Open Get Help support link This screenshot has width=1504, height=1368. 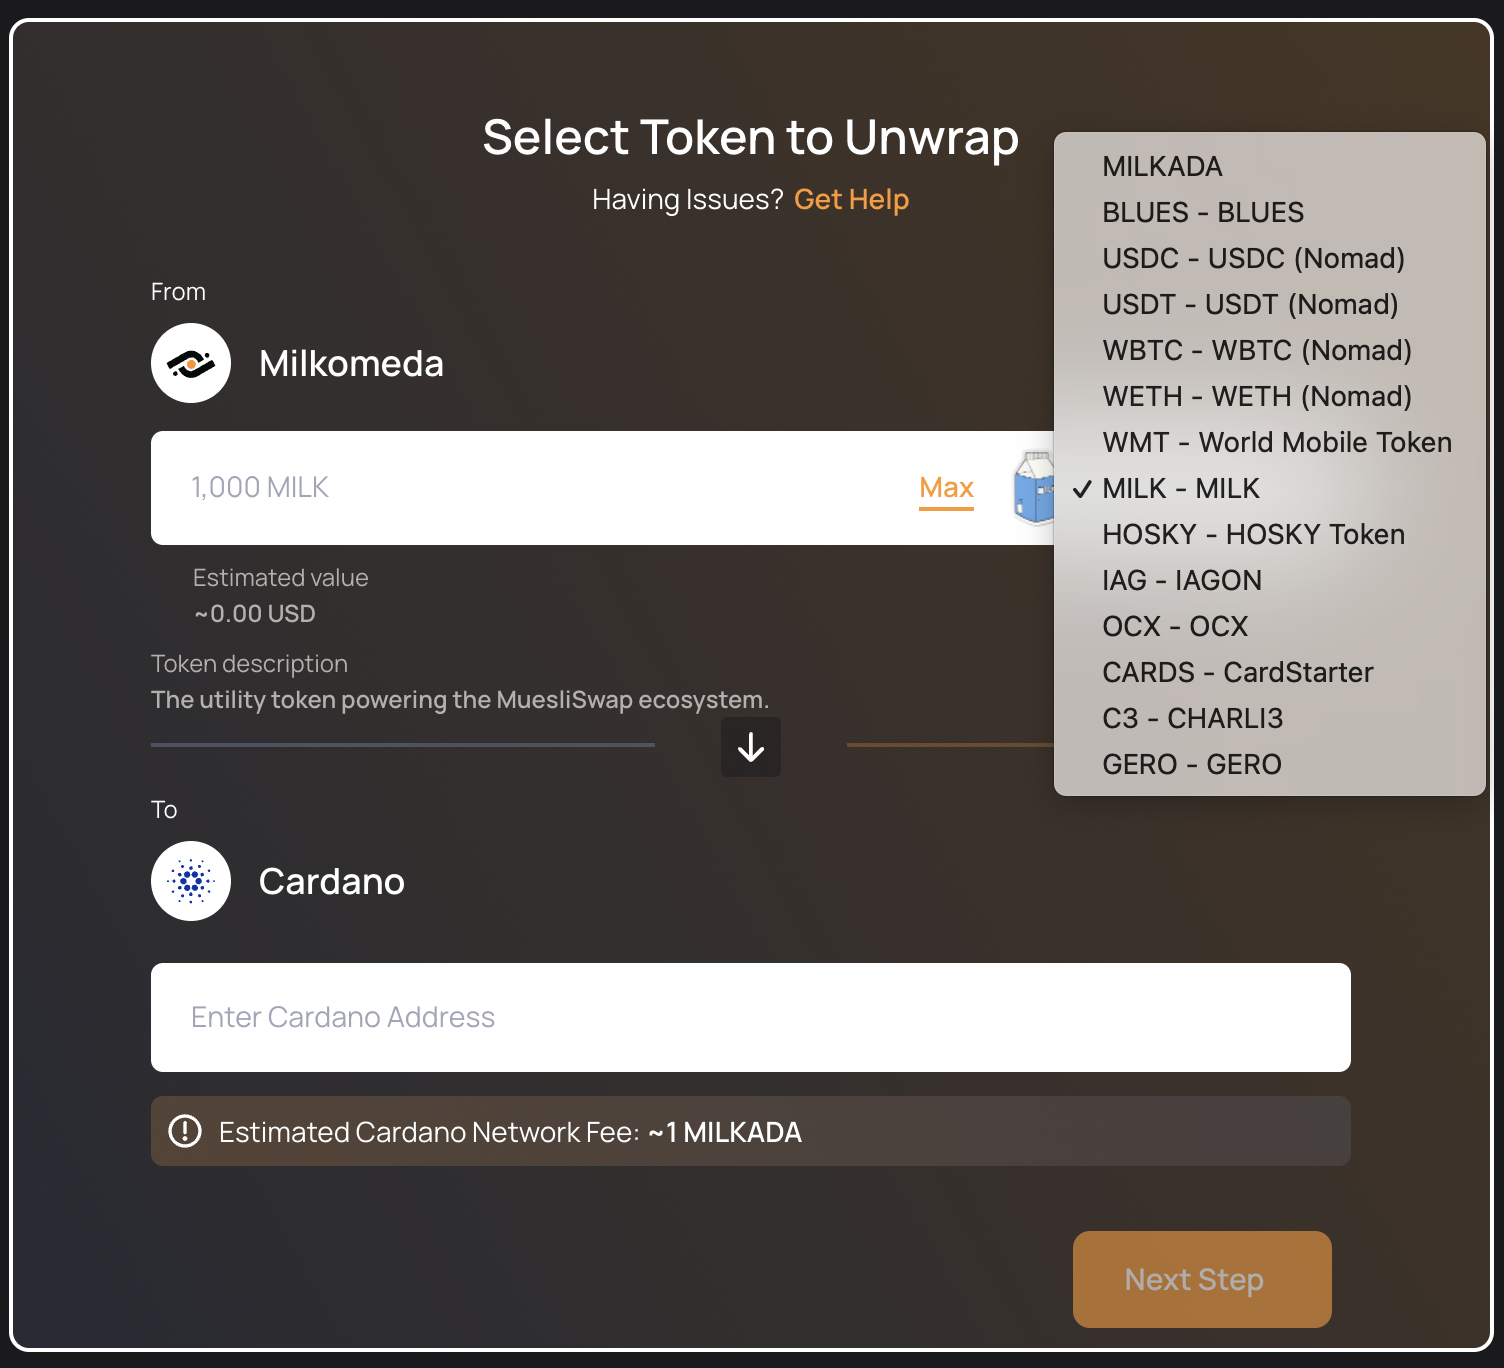pyautogui.click(x=851, y=199)
